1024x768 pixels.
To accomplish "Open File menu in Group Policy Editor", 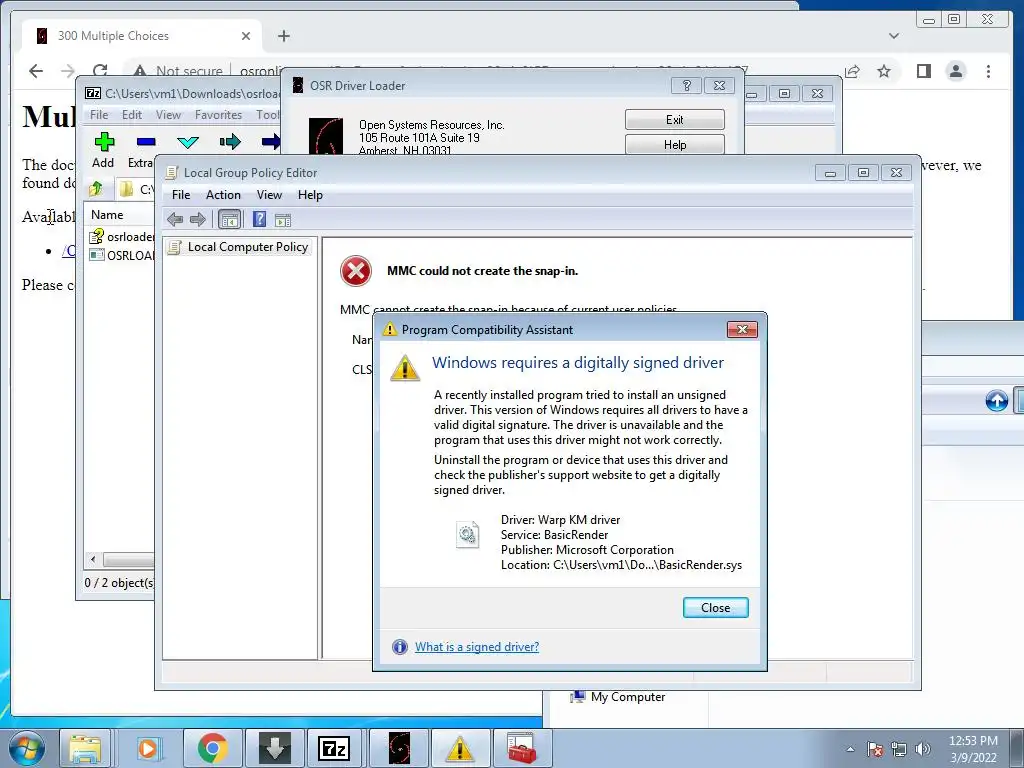I will point(181,195).
